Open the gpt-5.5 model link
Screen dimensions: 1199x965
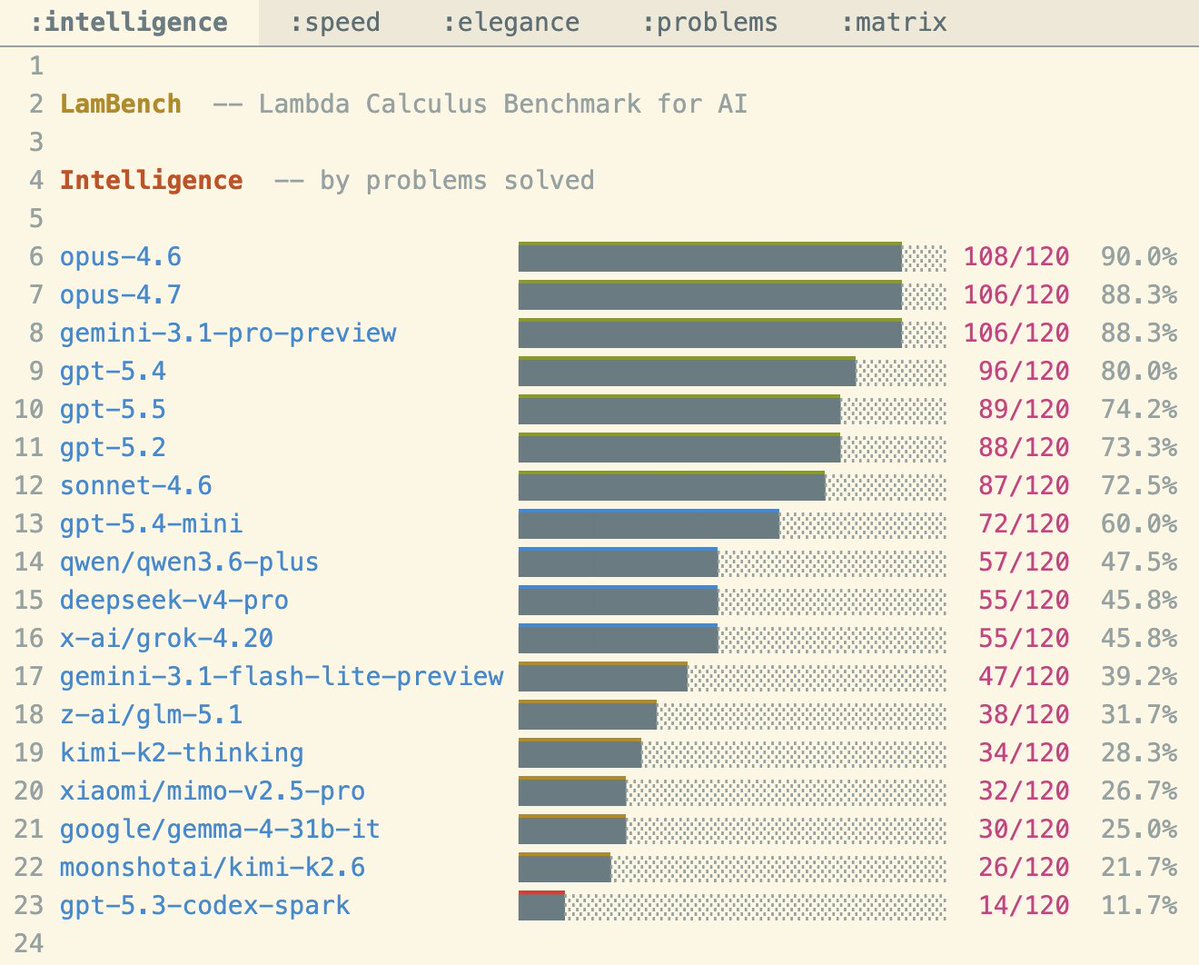(x=113, y=409)
